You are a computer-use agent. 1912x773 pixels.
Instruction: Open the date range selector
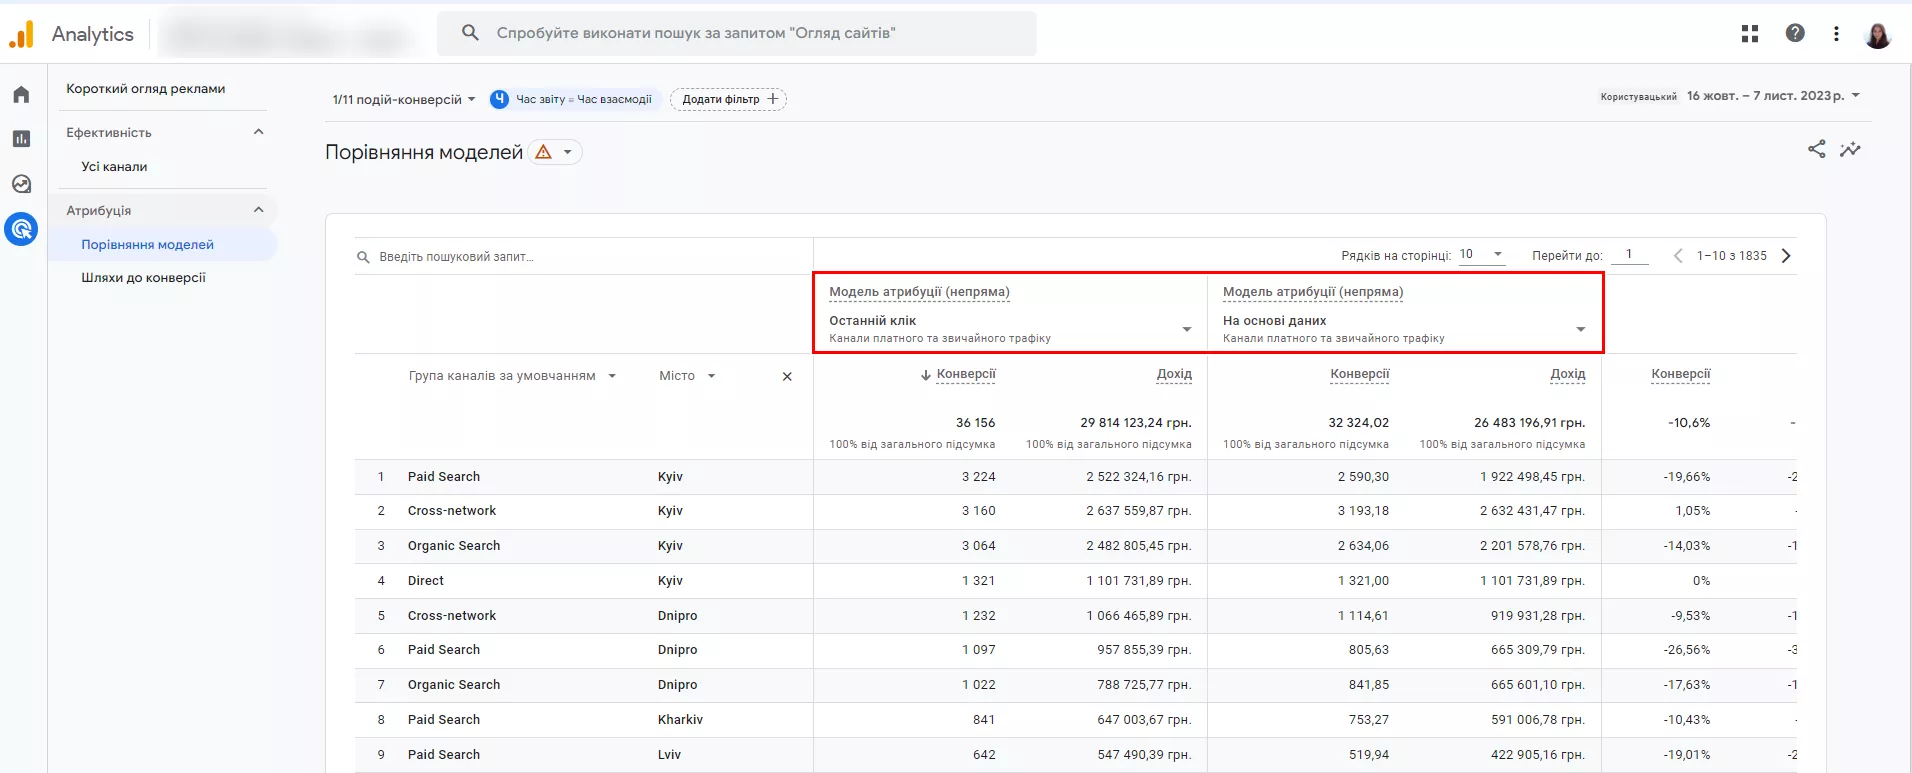pyautogui.click(x=1773, y=96)
